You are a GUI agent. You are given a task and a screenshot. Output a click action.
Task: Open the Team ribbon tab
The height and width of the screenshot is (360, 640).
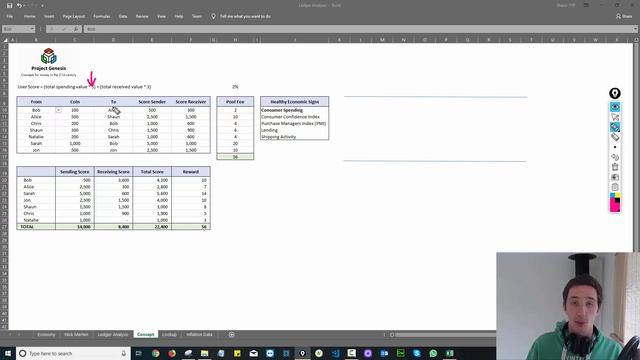pos(197,16)
